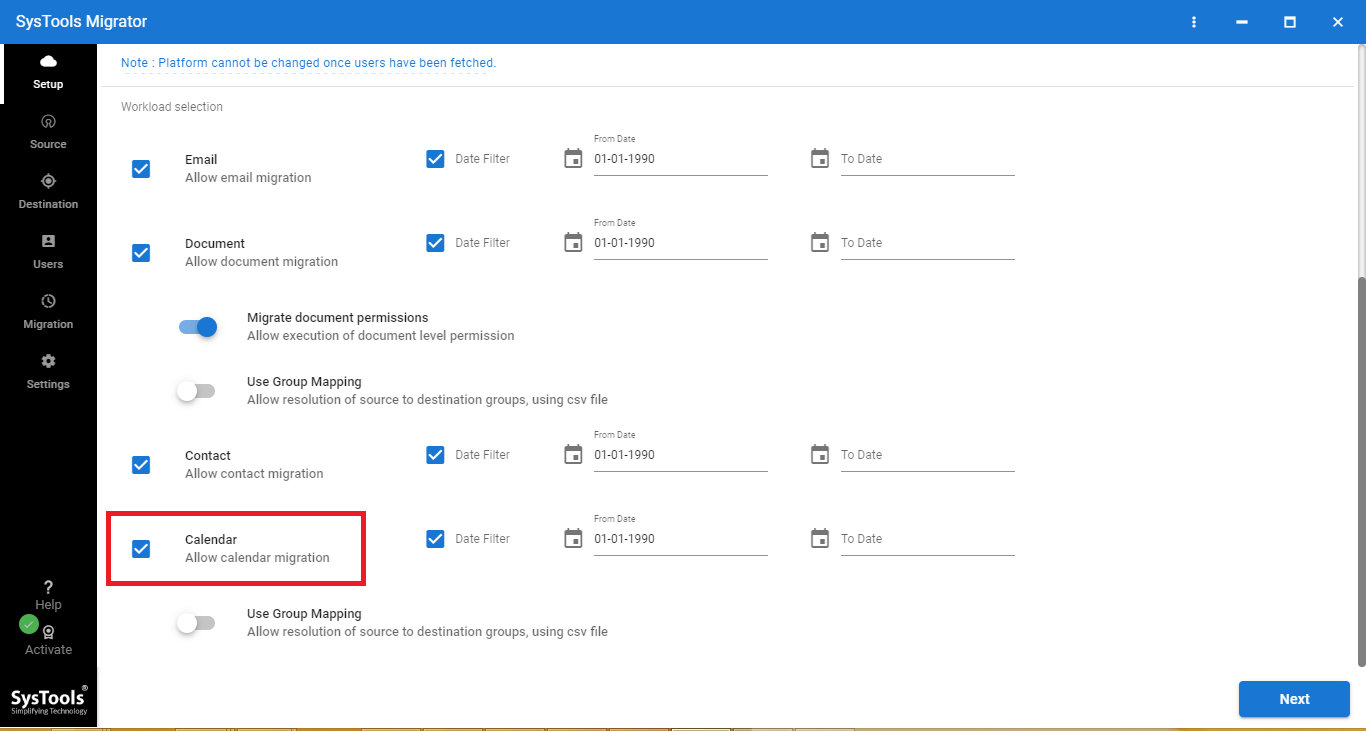The height and width of the screenshot is (731, 1366).
Task: Close the SysTools Migrator window
Action: 1338,22
